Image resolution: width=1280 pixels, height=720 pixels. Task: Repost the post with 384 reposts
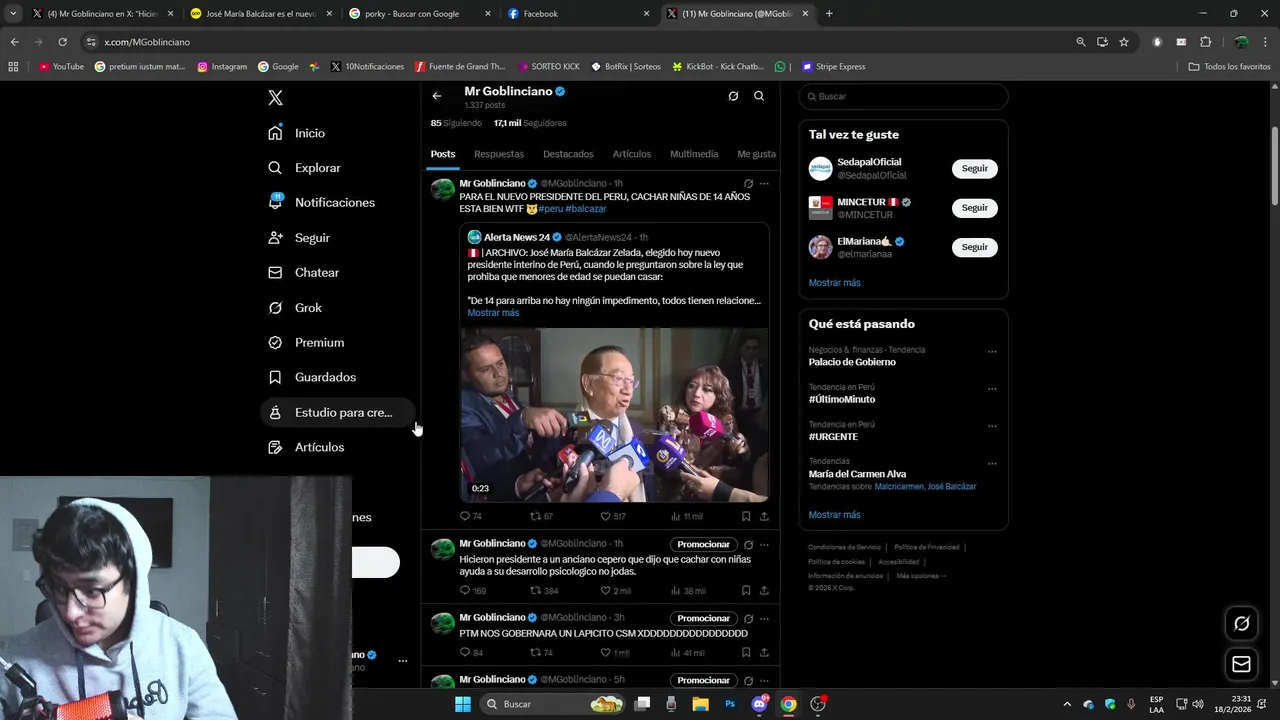pos(544,591)
